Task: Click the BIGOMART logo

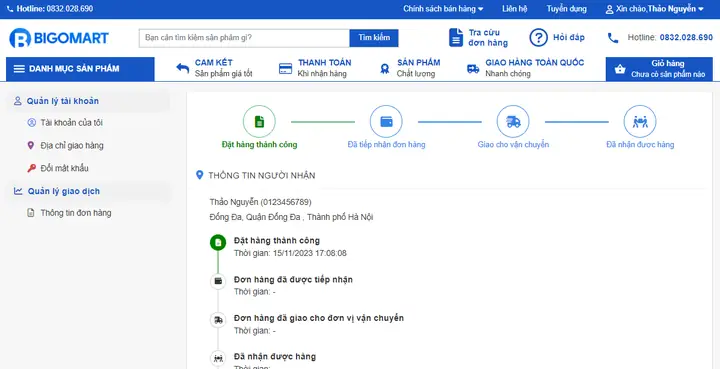Action: [x=59, y=38]
